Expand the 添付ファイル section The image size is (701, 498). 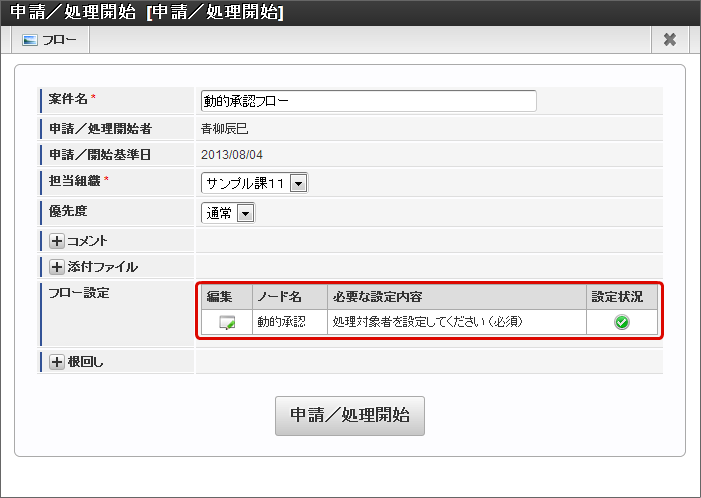click(x=57, y=267)
